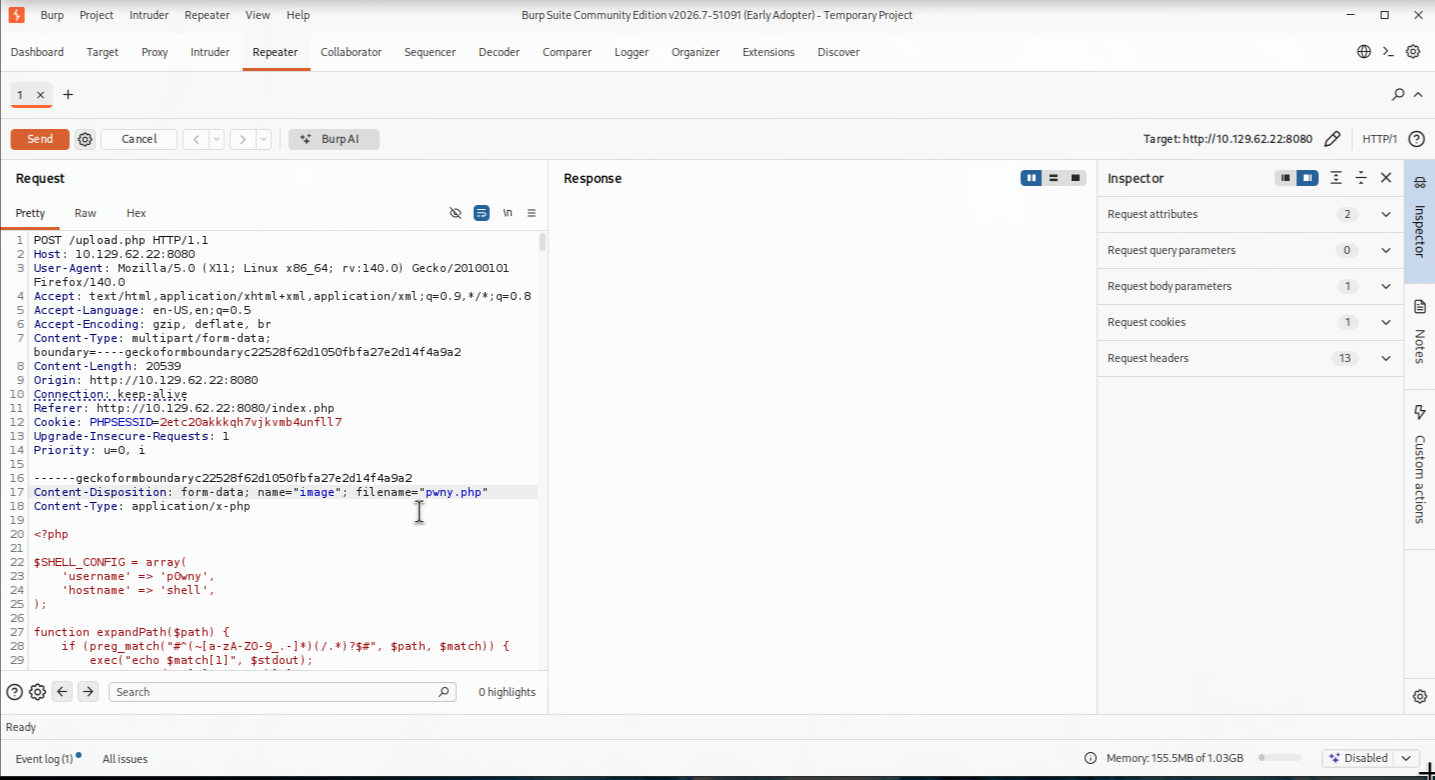Close Repeater tab 1
The width and height of the screenshot is (1435, 780).
tap(41, 95)
